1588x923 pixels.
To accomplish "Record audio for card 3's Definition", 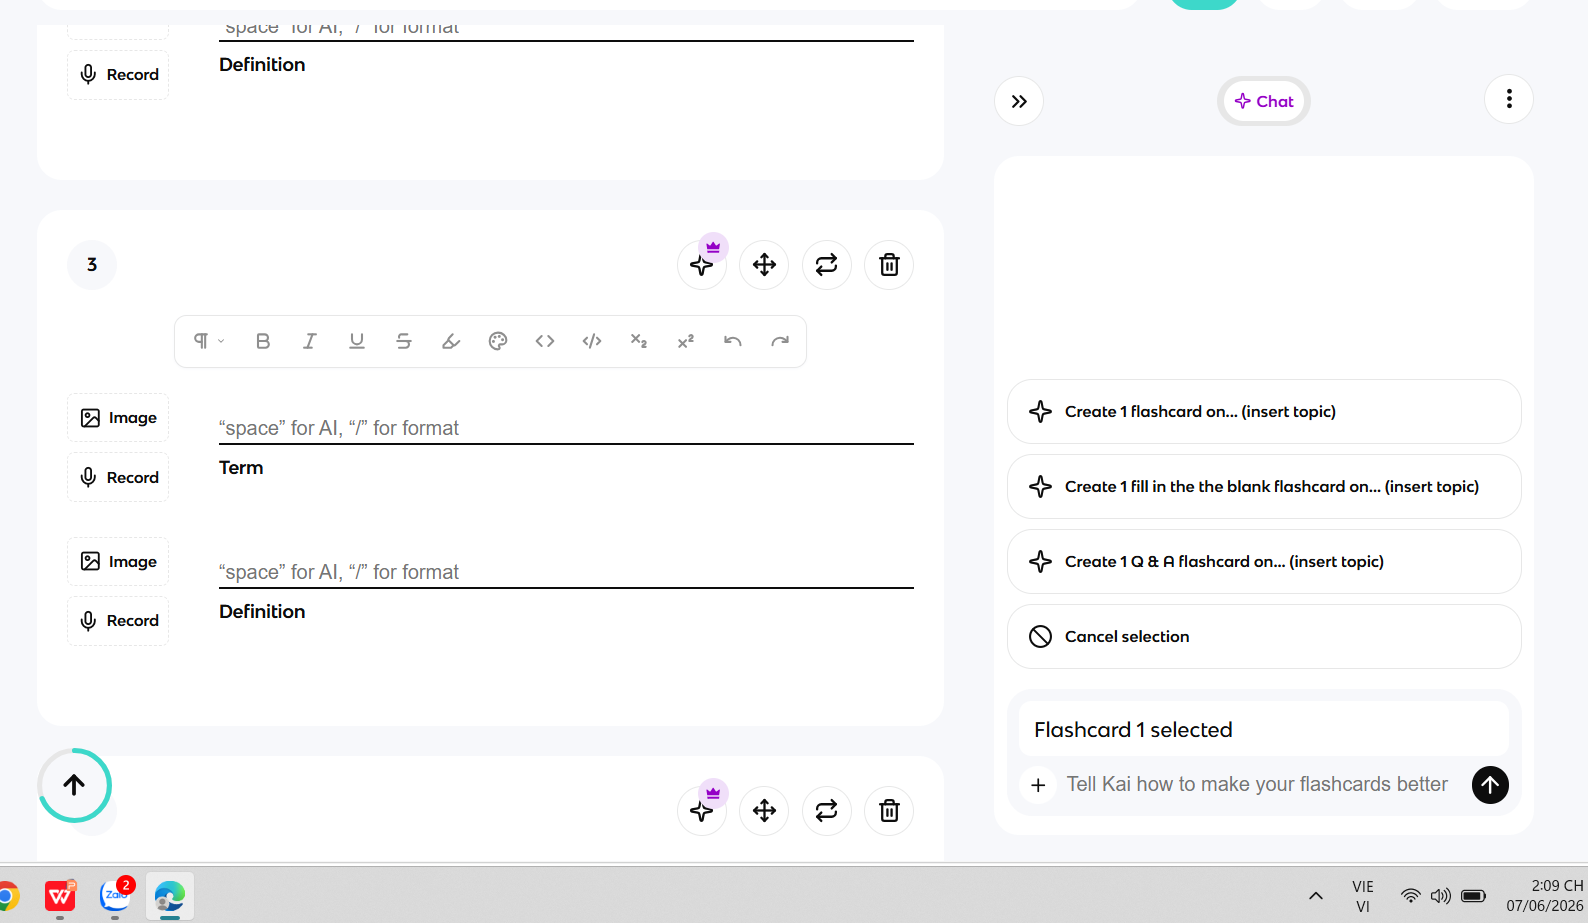I will (118, 621).
